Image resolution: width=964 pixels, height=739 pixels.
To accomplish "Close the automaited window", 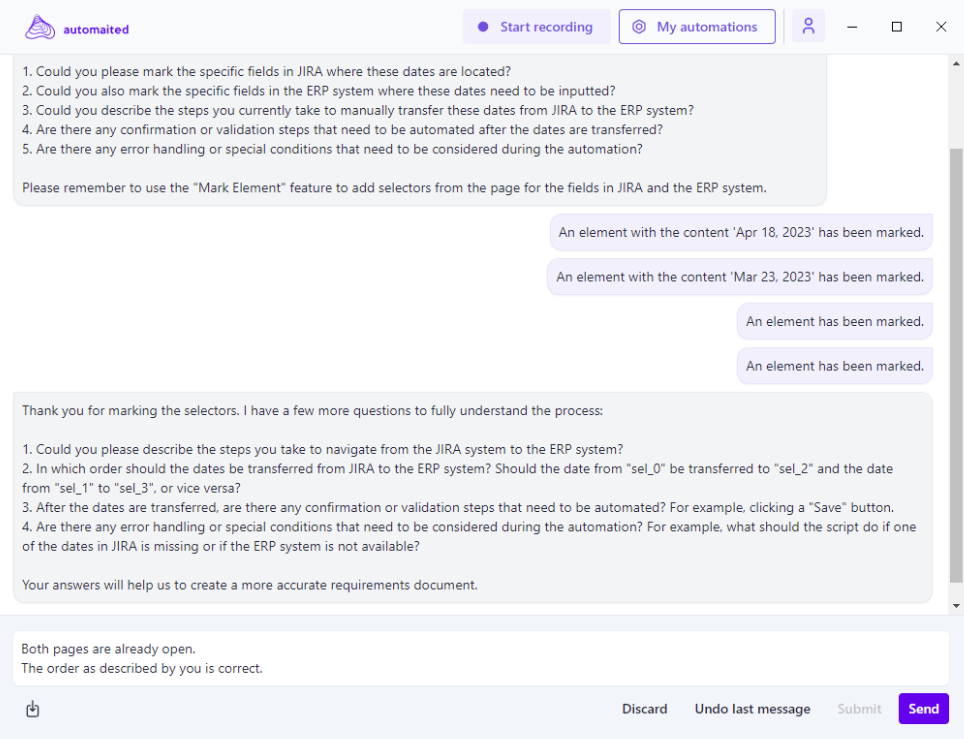I will (x=941, y=27).
